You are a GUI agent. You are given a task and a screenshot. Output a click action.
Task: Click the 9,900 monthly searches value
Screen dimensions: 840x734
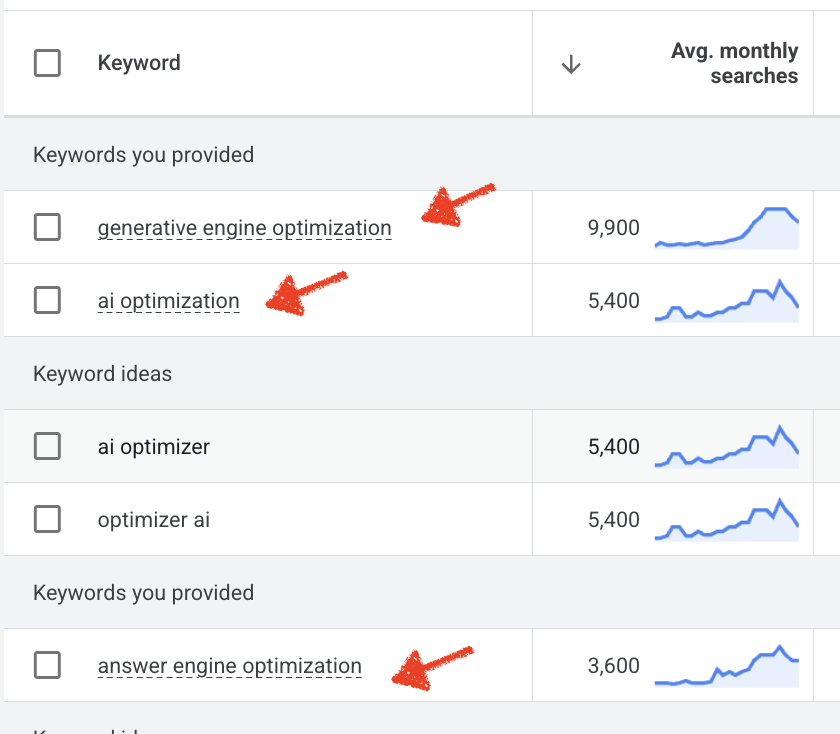613,228
